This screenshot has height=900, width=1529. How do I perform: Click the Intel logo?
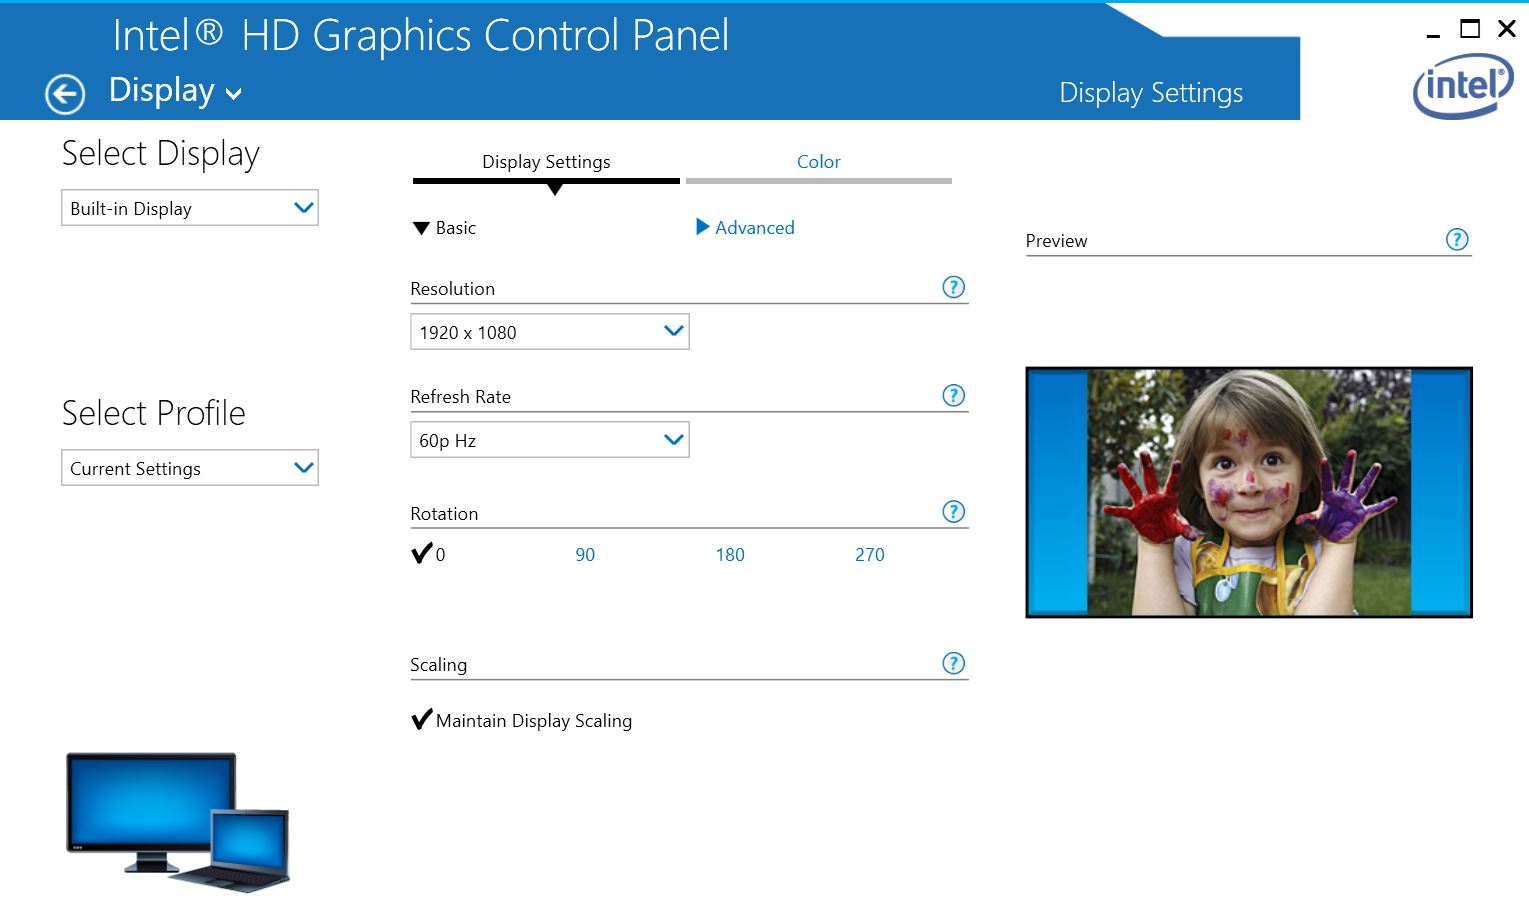pos(1463,86)
